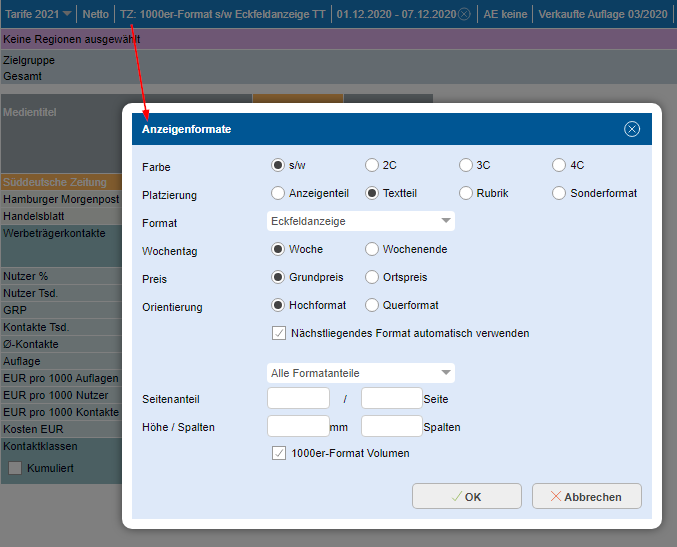This screenshot has width=677, height=547.
Task: Click the Spalten input field
Action: click(391, 426)
